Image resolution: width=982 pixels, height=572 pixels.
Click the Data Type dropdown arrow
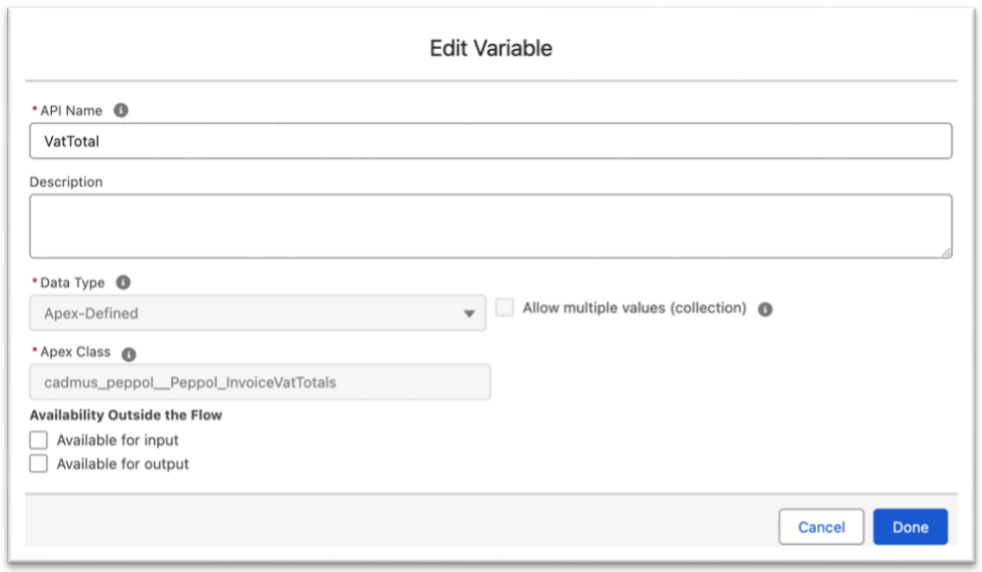point(468,314)
